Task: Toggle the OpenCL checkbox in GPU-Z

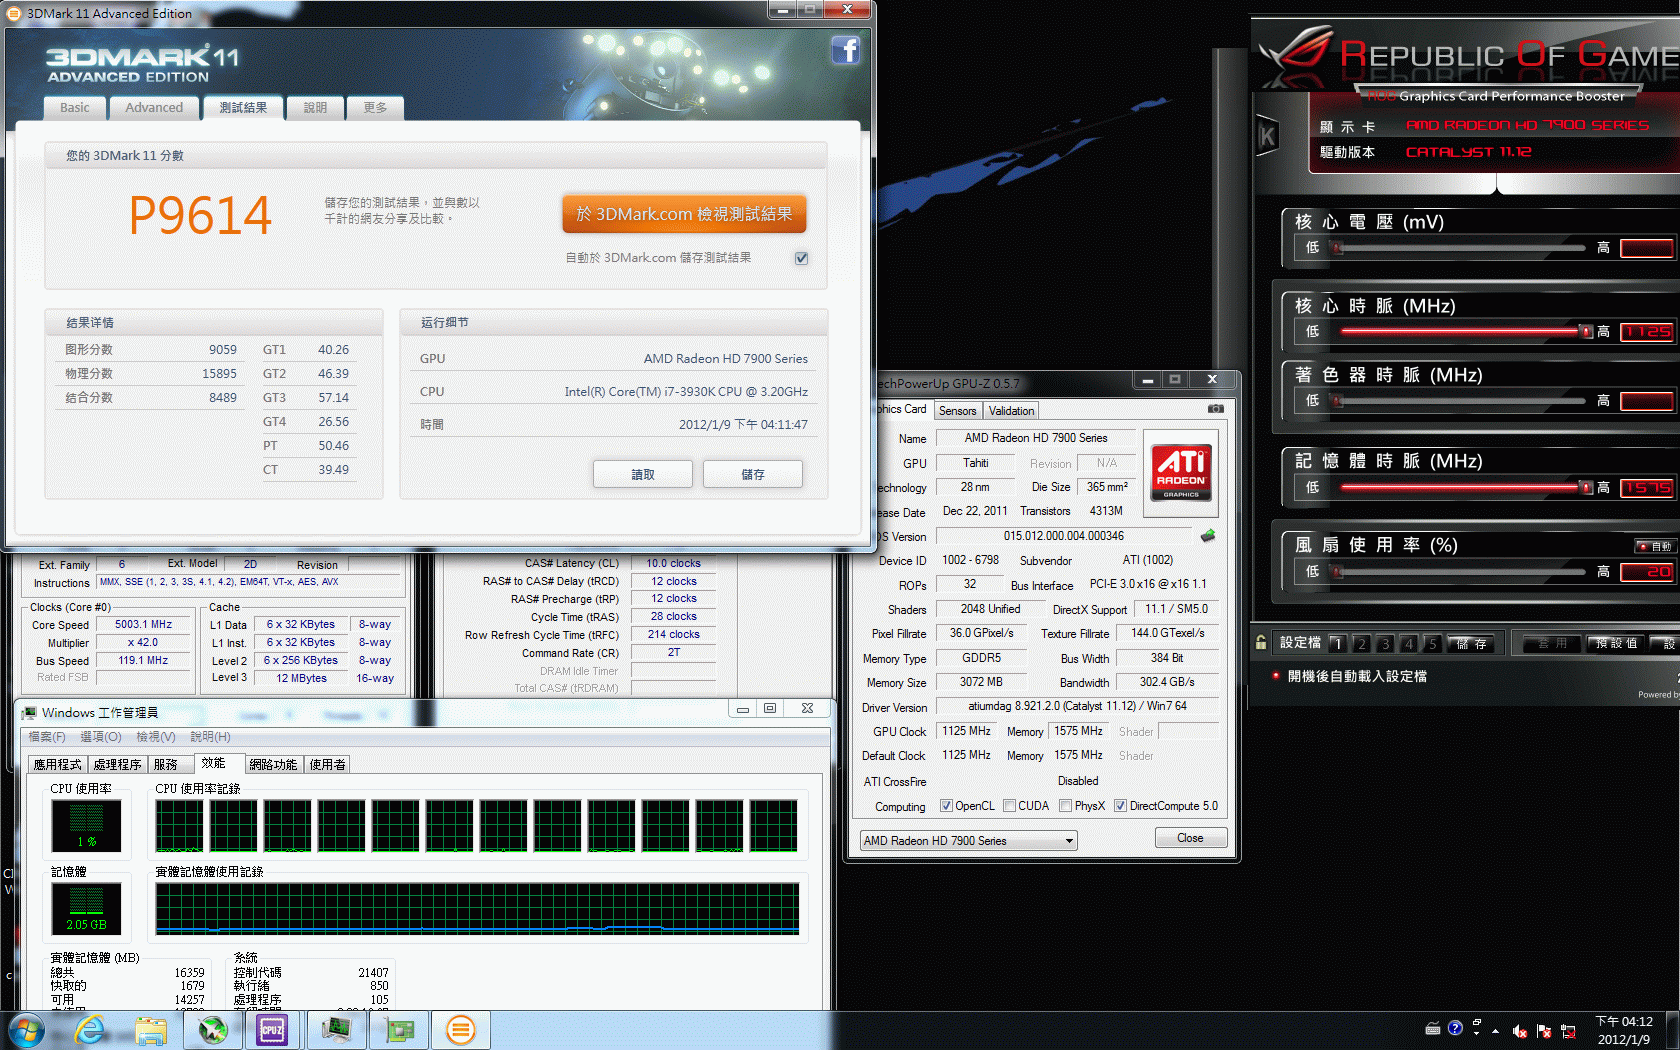Action: click(946, 806)
